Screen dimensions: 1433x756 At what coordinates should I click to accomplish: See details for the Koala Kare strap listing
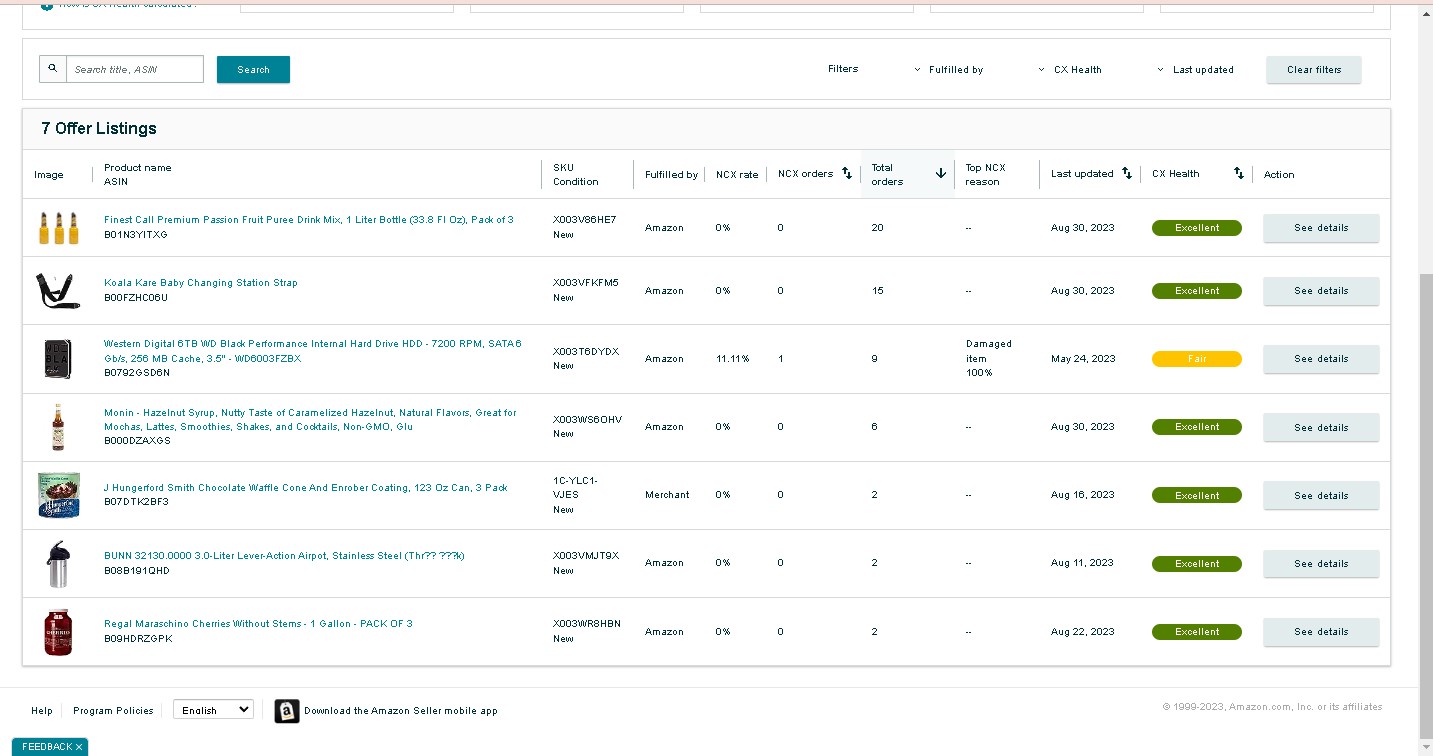[x=1321, y=291]
